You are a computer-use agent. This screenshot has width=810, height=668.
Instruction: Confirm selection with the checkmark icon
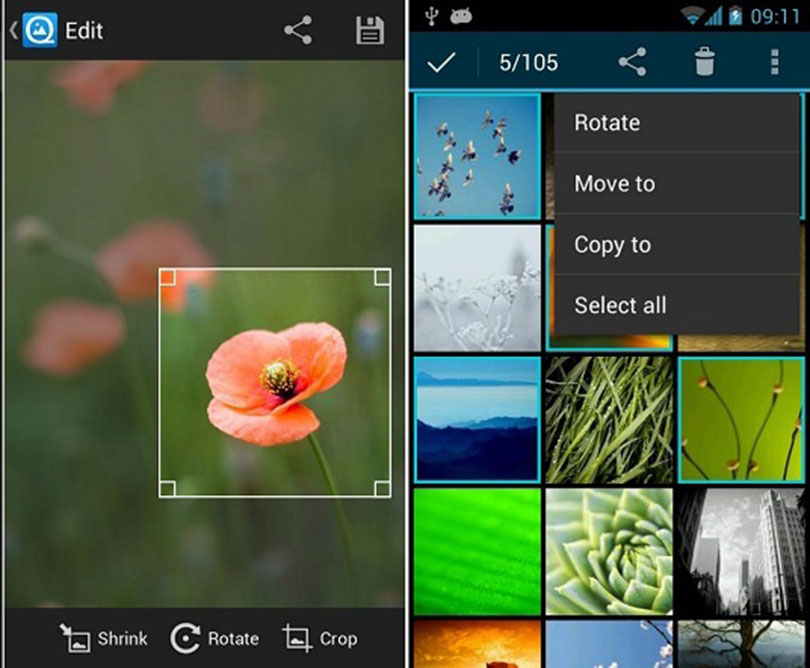[442, 63]
